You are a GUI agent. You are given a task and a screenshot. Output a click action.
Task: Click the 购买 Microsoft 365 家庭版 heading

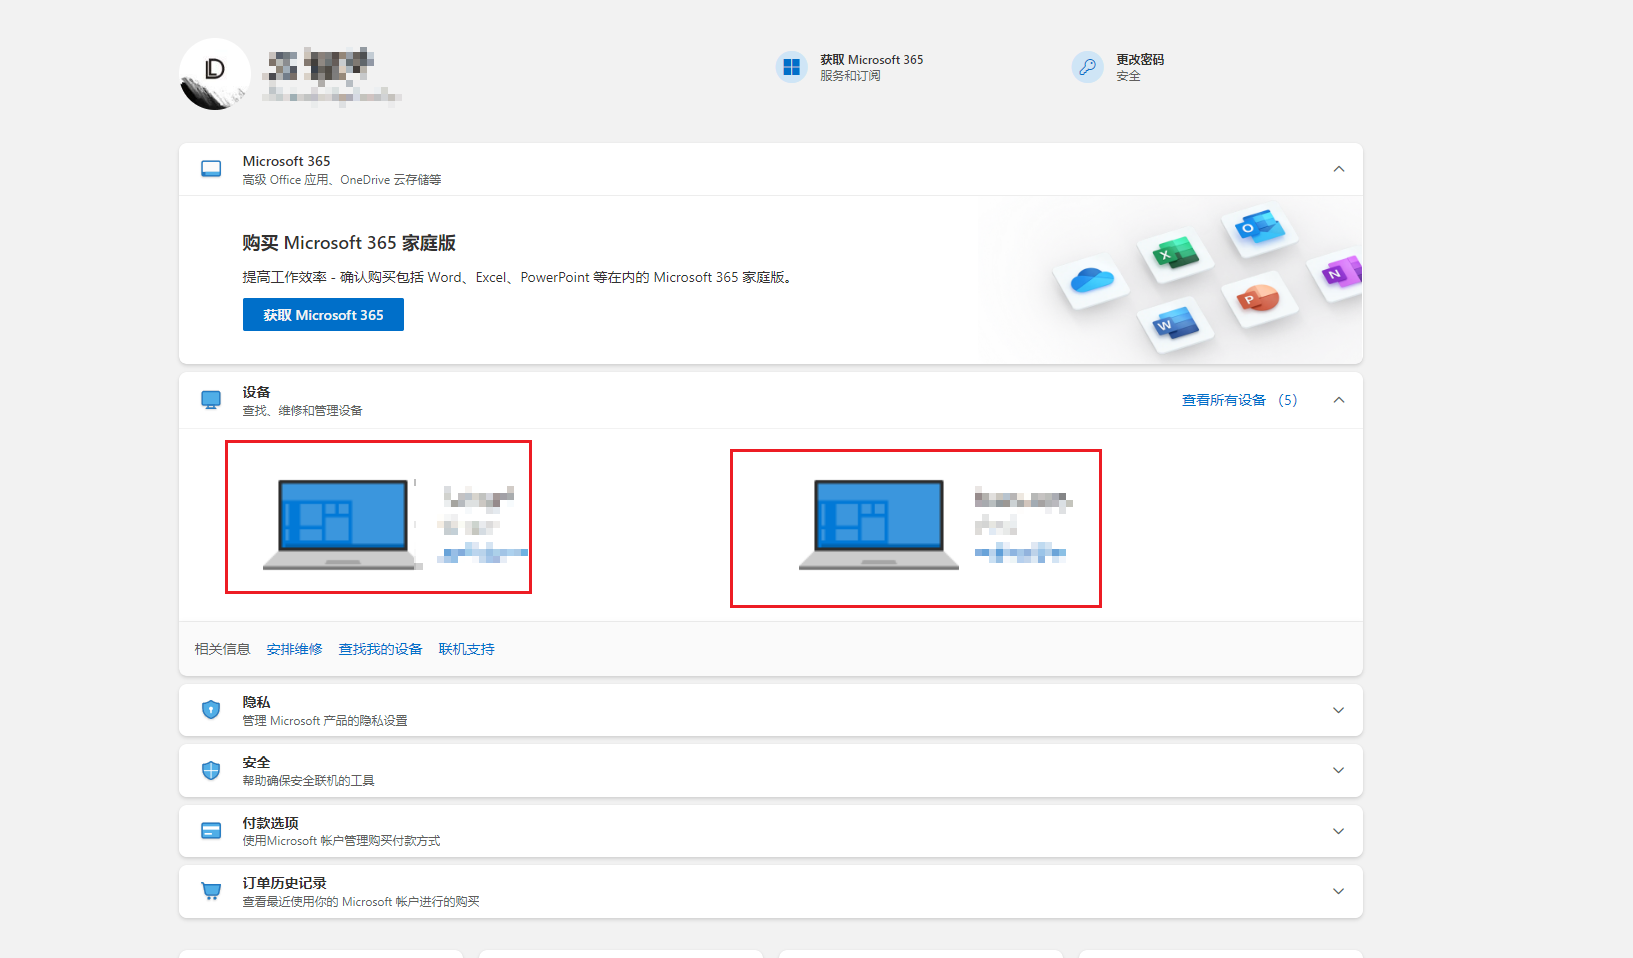click(x=349, y=243)
